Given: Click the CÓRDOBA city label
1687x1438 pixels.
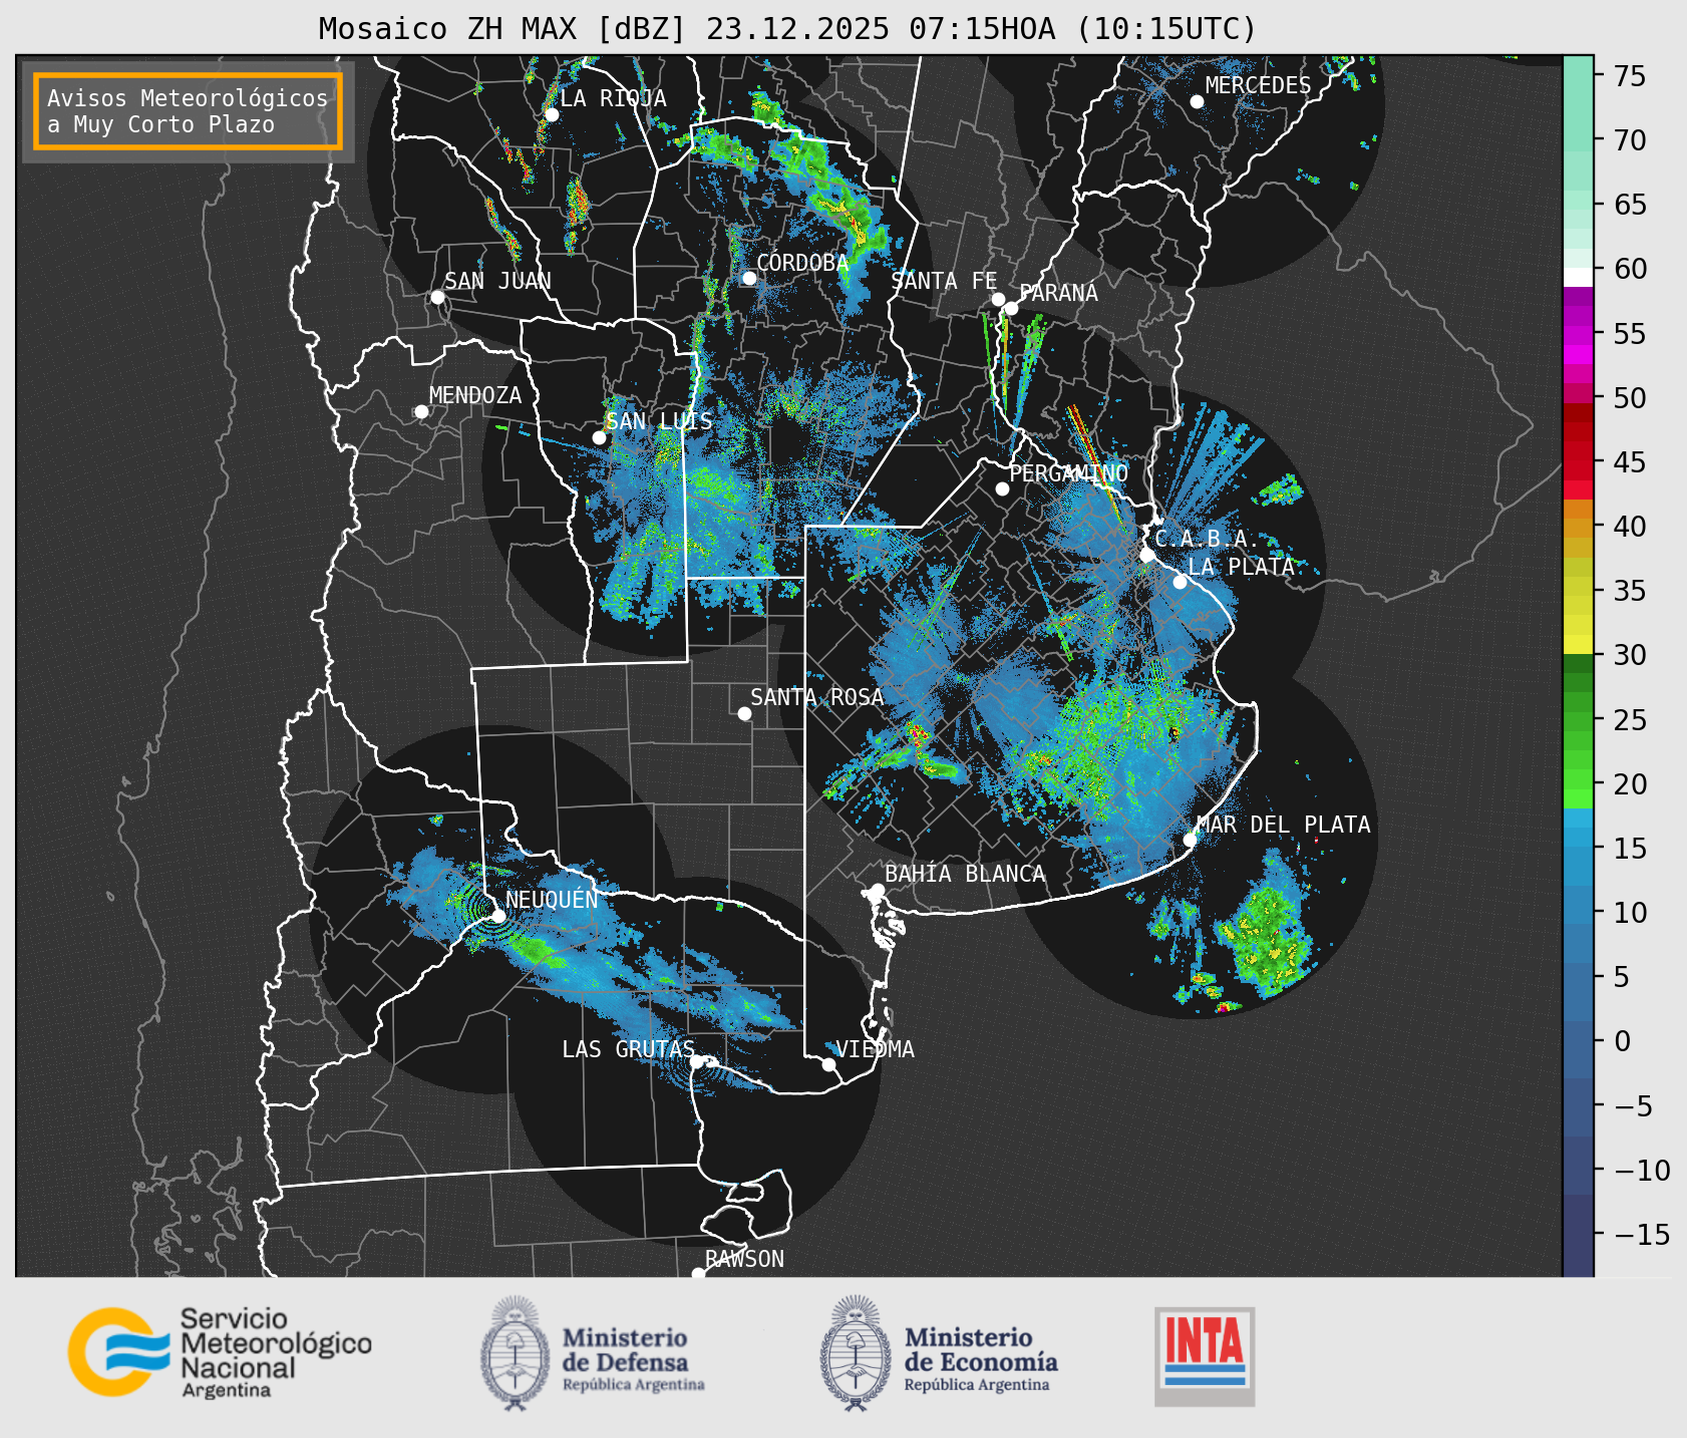Looking at the screenshot, I should pyautogui.click(x=802, y=262).
